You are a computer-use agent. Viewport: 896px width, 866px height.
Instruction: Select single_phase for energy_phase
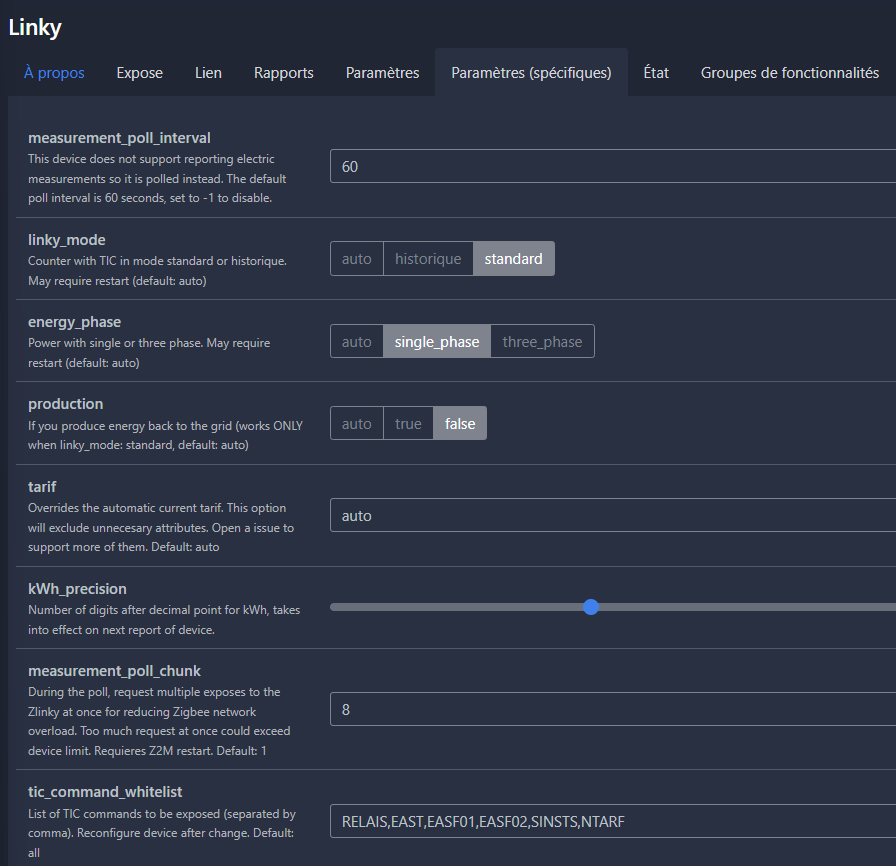[x=437, y=342]
